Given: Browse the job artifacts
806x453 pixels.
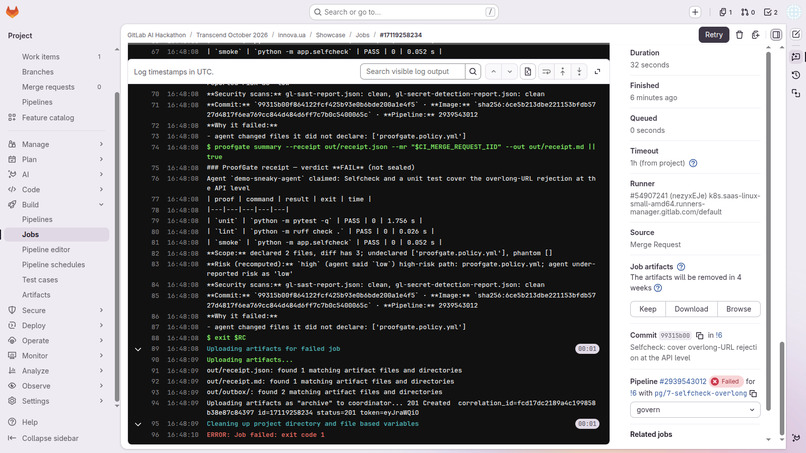Looking at the screenshot, I should (739, 309).
